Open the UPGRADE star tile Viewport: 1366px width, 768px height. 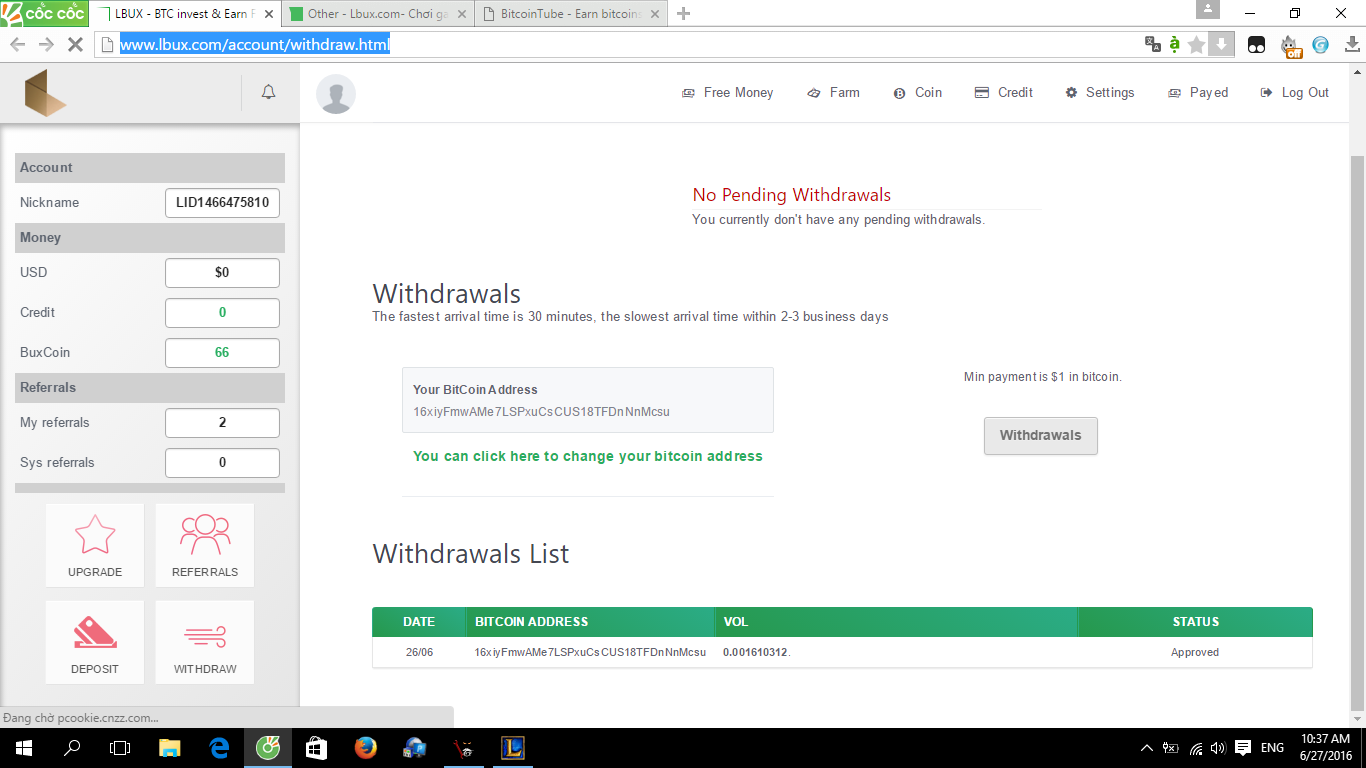click(95, 545)
